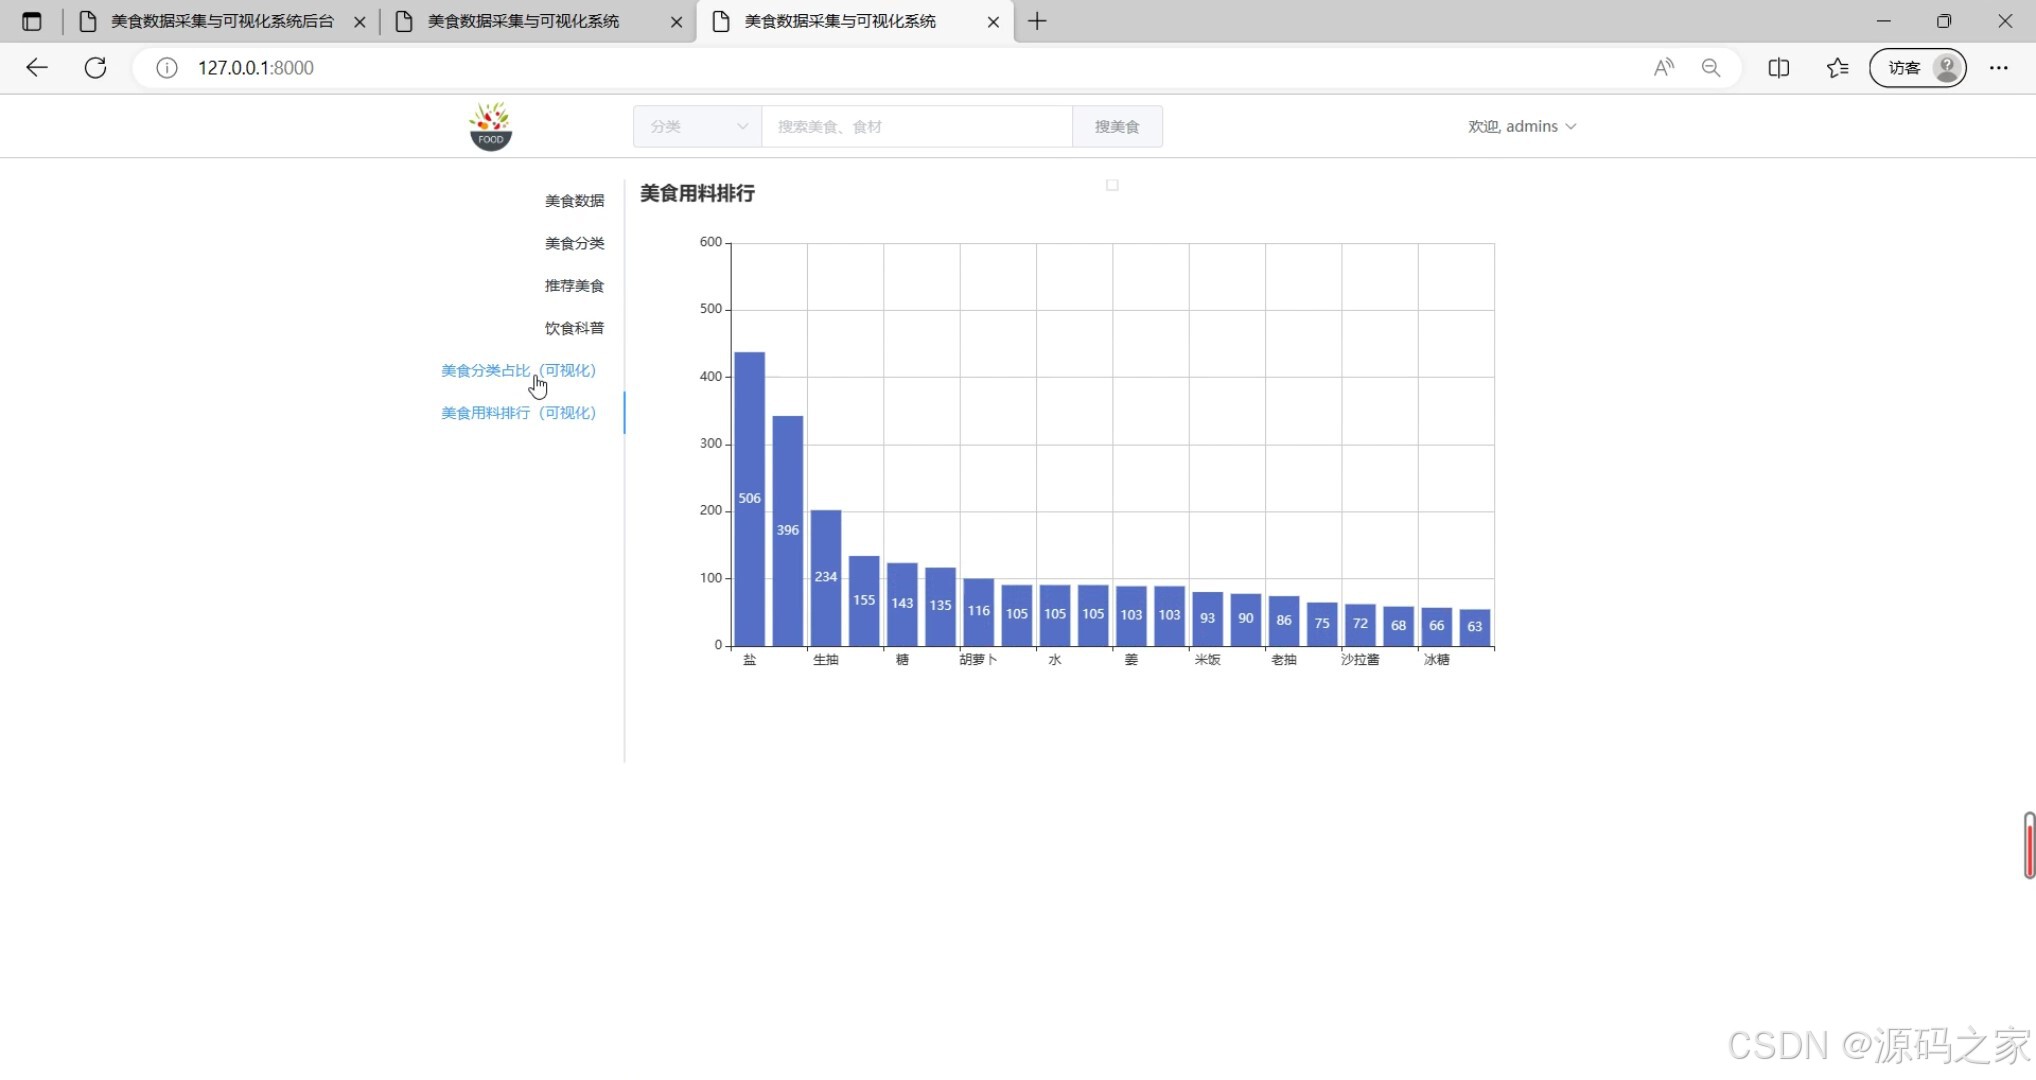
Task: Open the 欢迎, admins user dropdown
Action: (1521, 127)
